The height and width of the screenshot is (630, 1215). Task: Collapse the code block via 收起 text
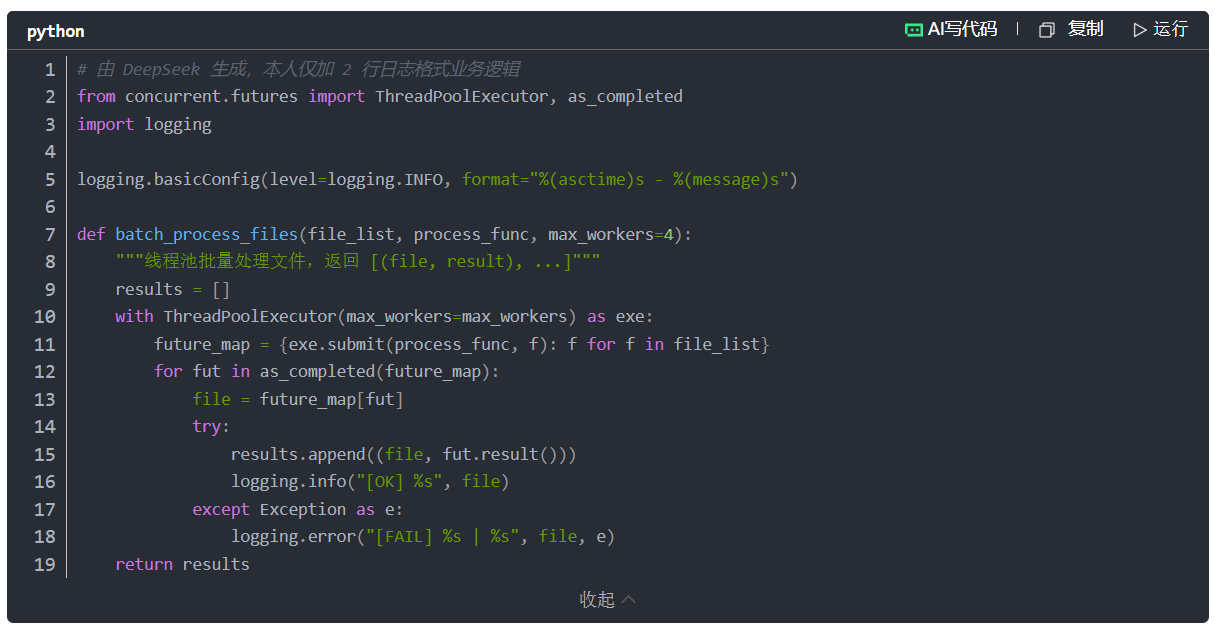[597, 600]
